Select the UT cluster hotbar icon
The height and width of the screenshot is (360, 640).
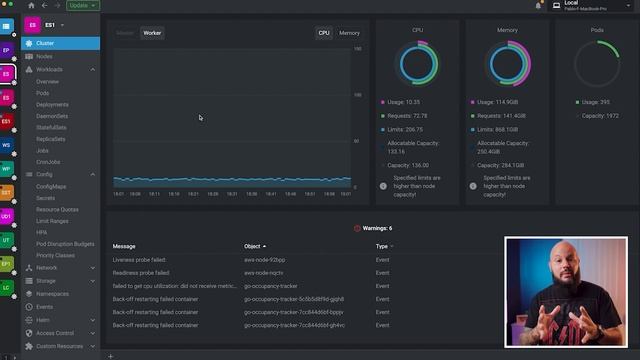point(6,240)
